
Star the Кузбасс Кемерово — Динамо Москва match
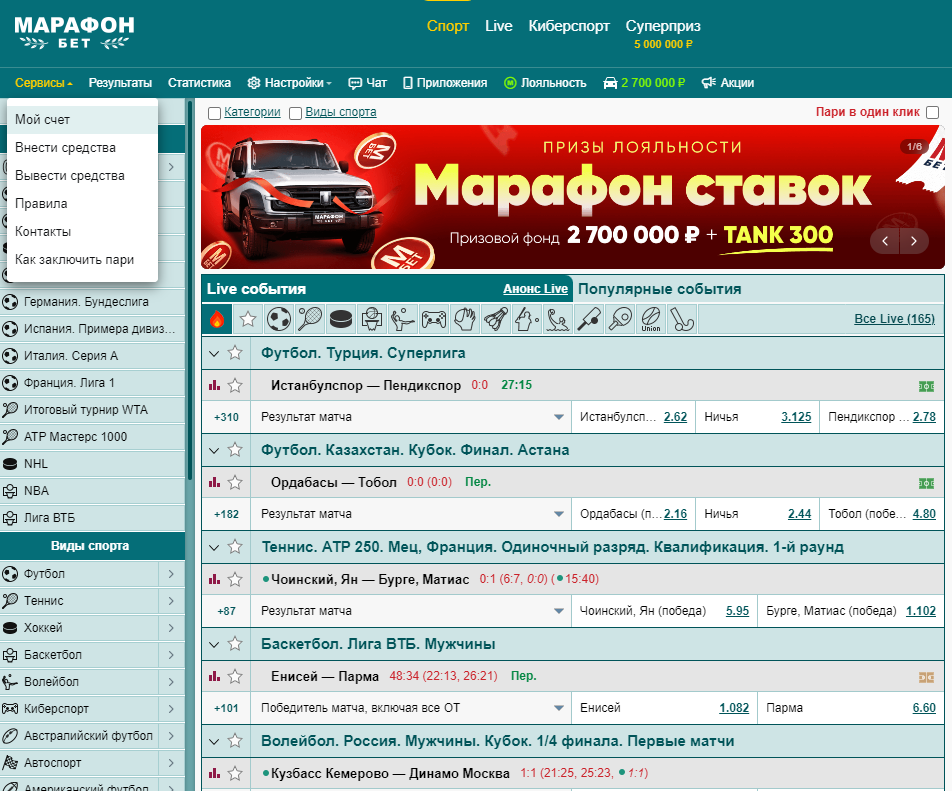click(x=235, y=773)
